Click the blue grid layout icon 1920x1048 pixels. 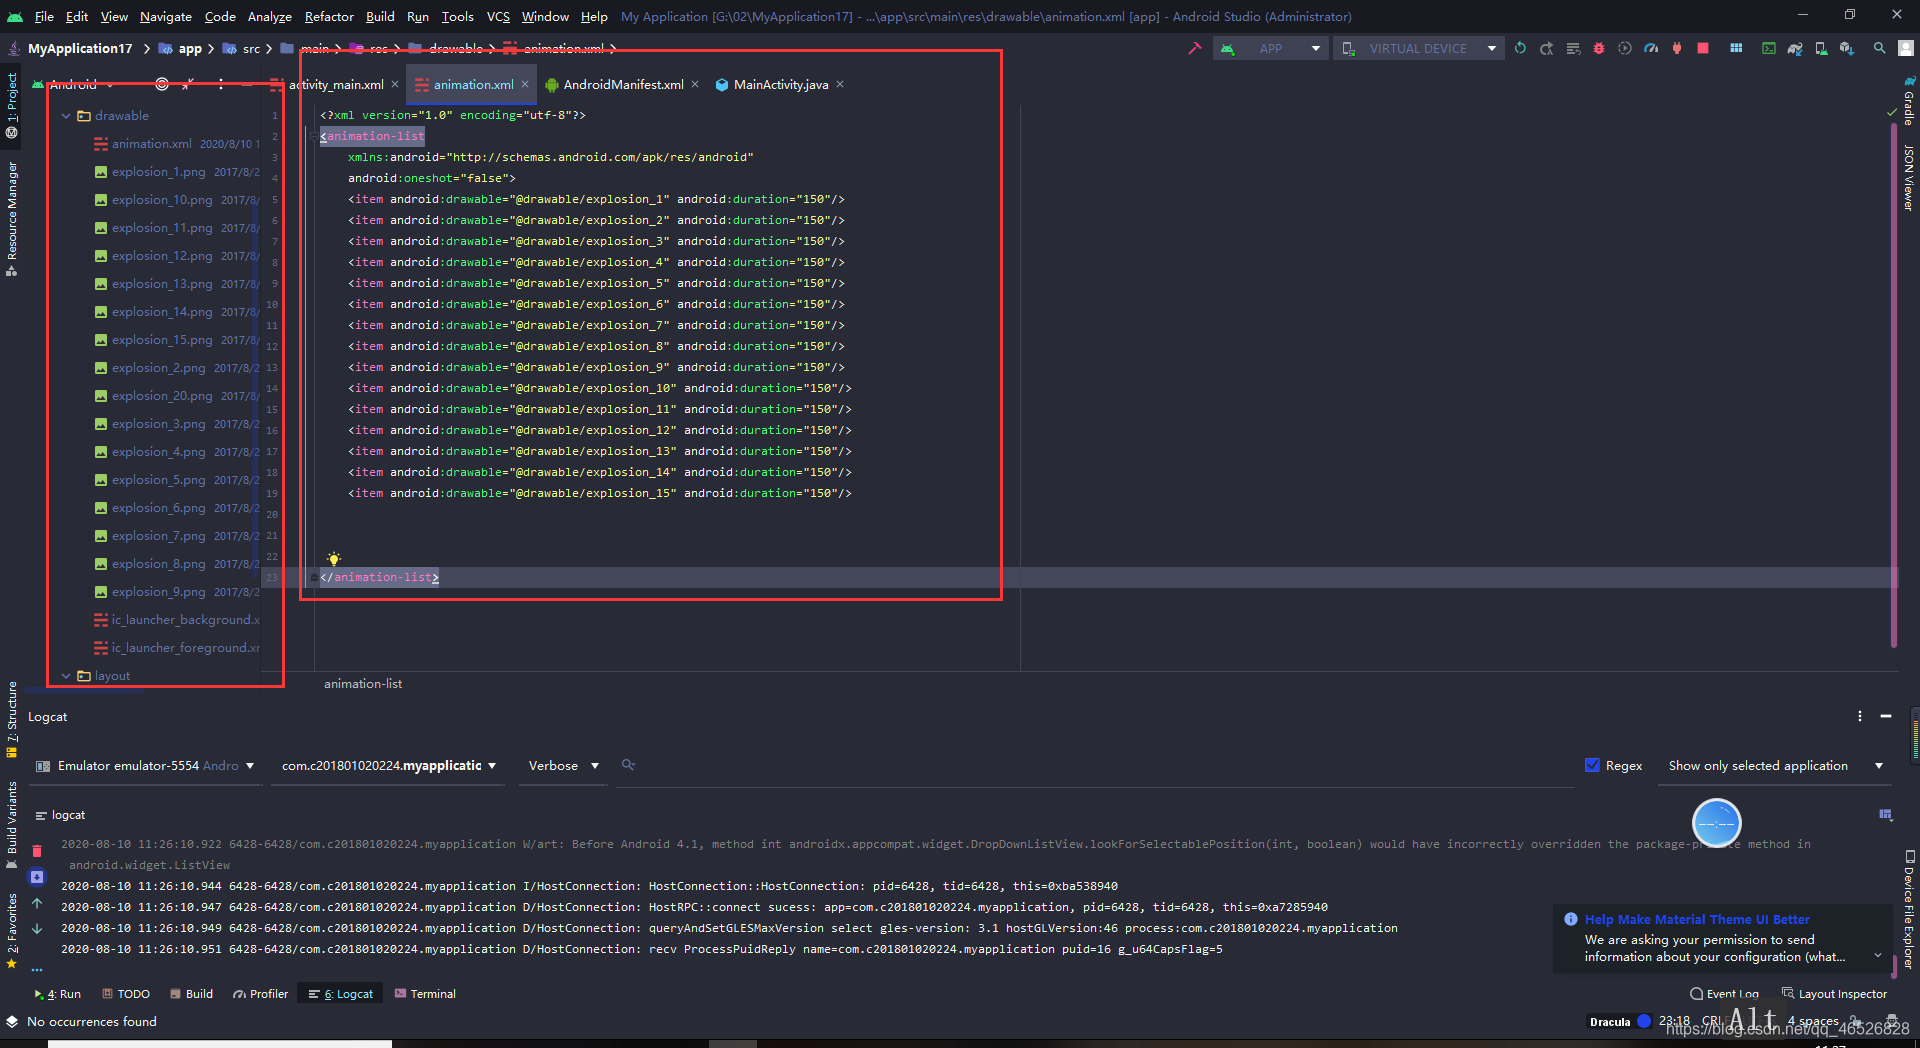1736,48
